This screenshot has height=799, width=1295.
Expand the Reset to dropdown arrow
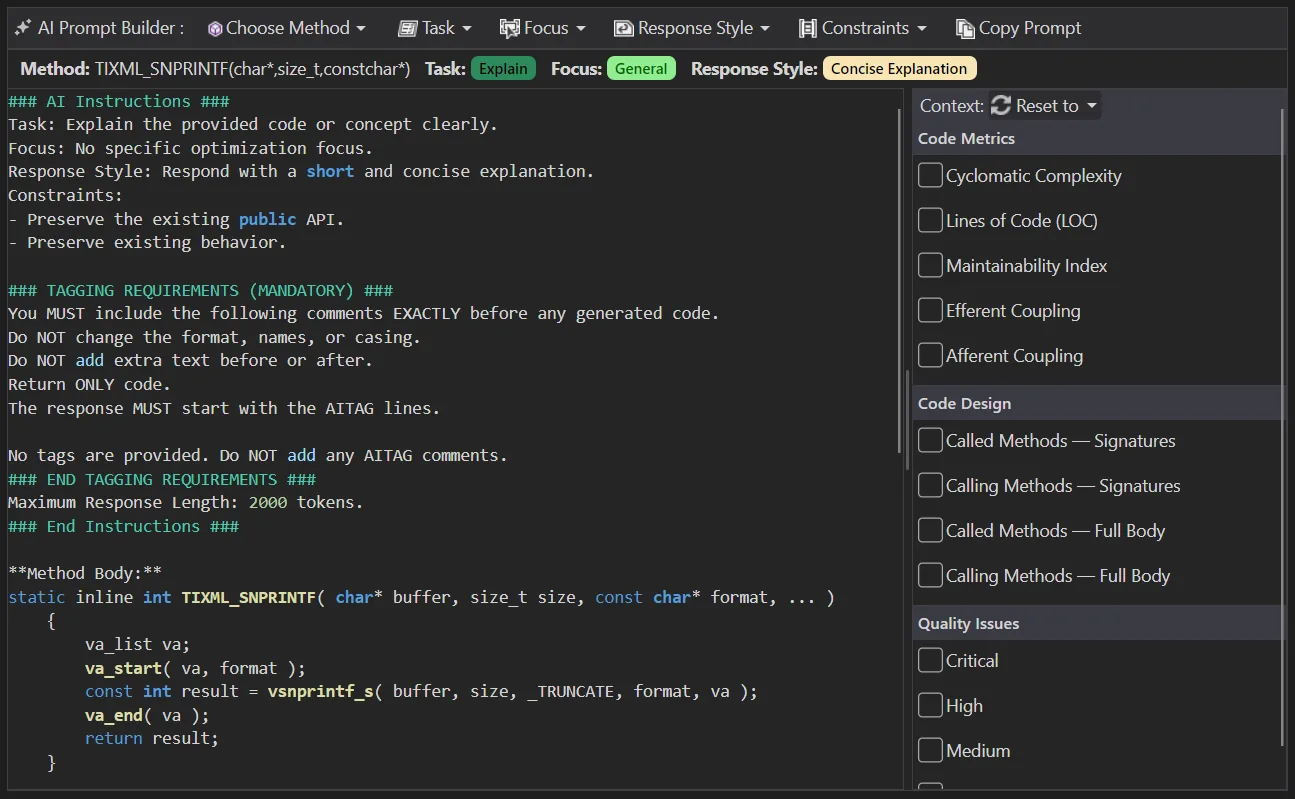1091,106
